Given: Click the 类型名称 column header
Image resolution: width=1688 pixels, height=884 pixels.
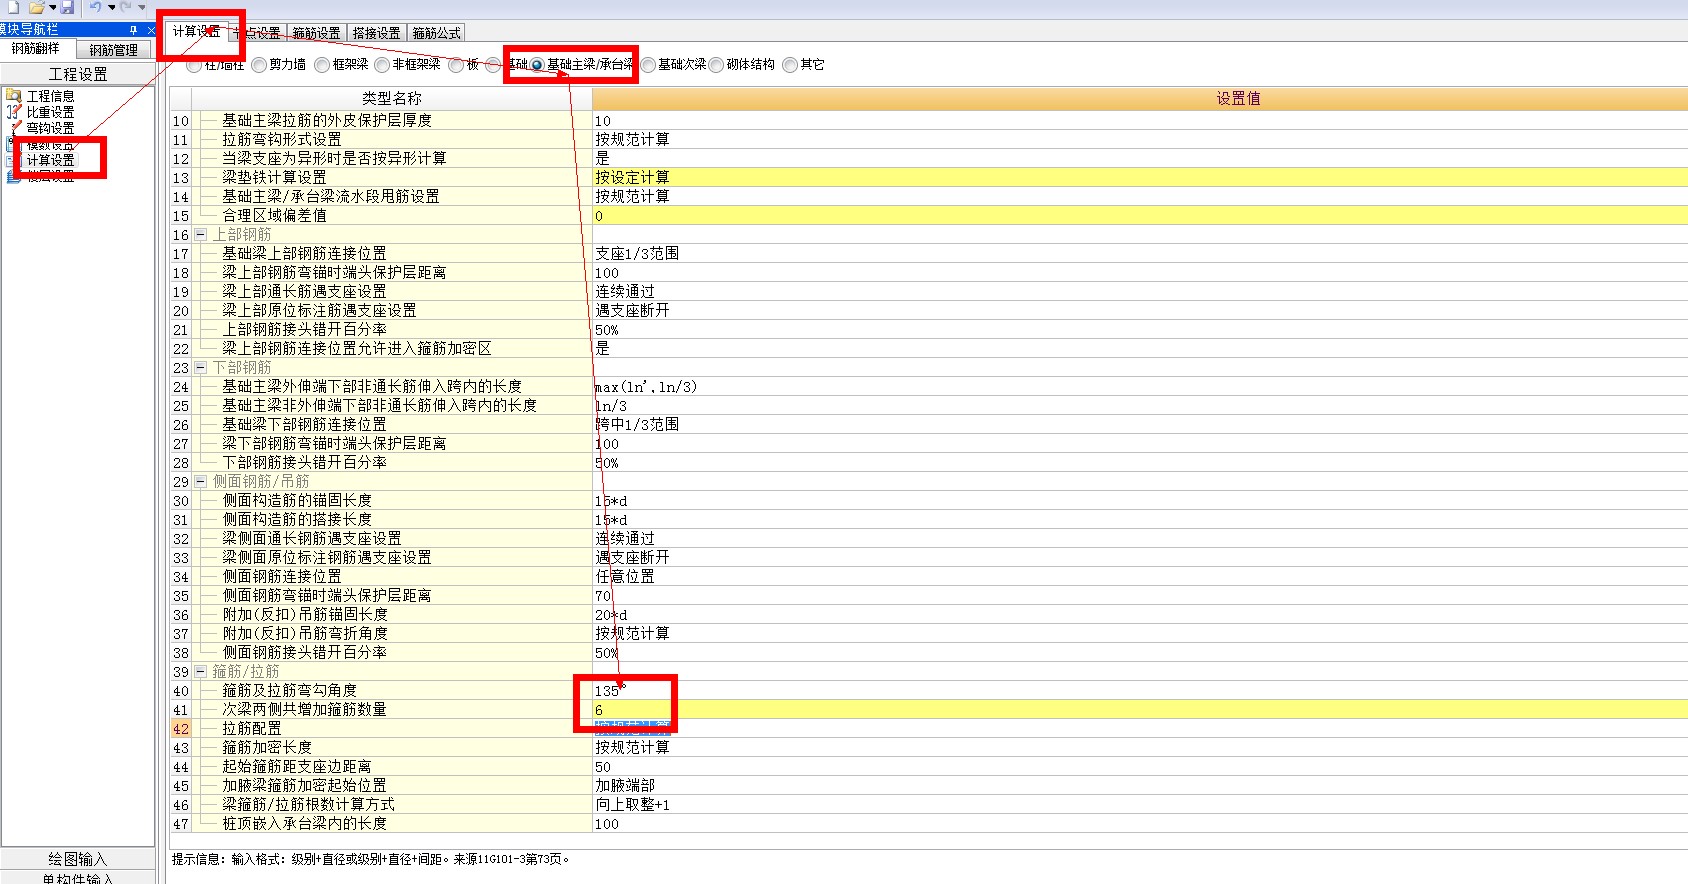Looking at the screenshot, I should point(392,98).
